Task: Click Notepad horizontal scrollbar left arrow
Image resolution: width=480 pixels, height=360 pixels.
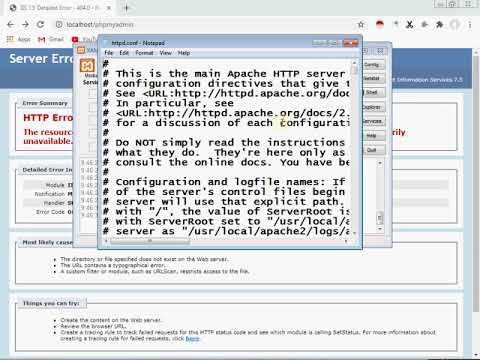Action: pyautogui.click(x=106, y=241)
